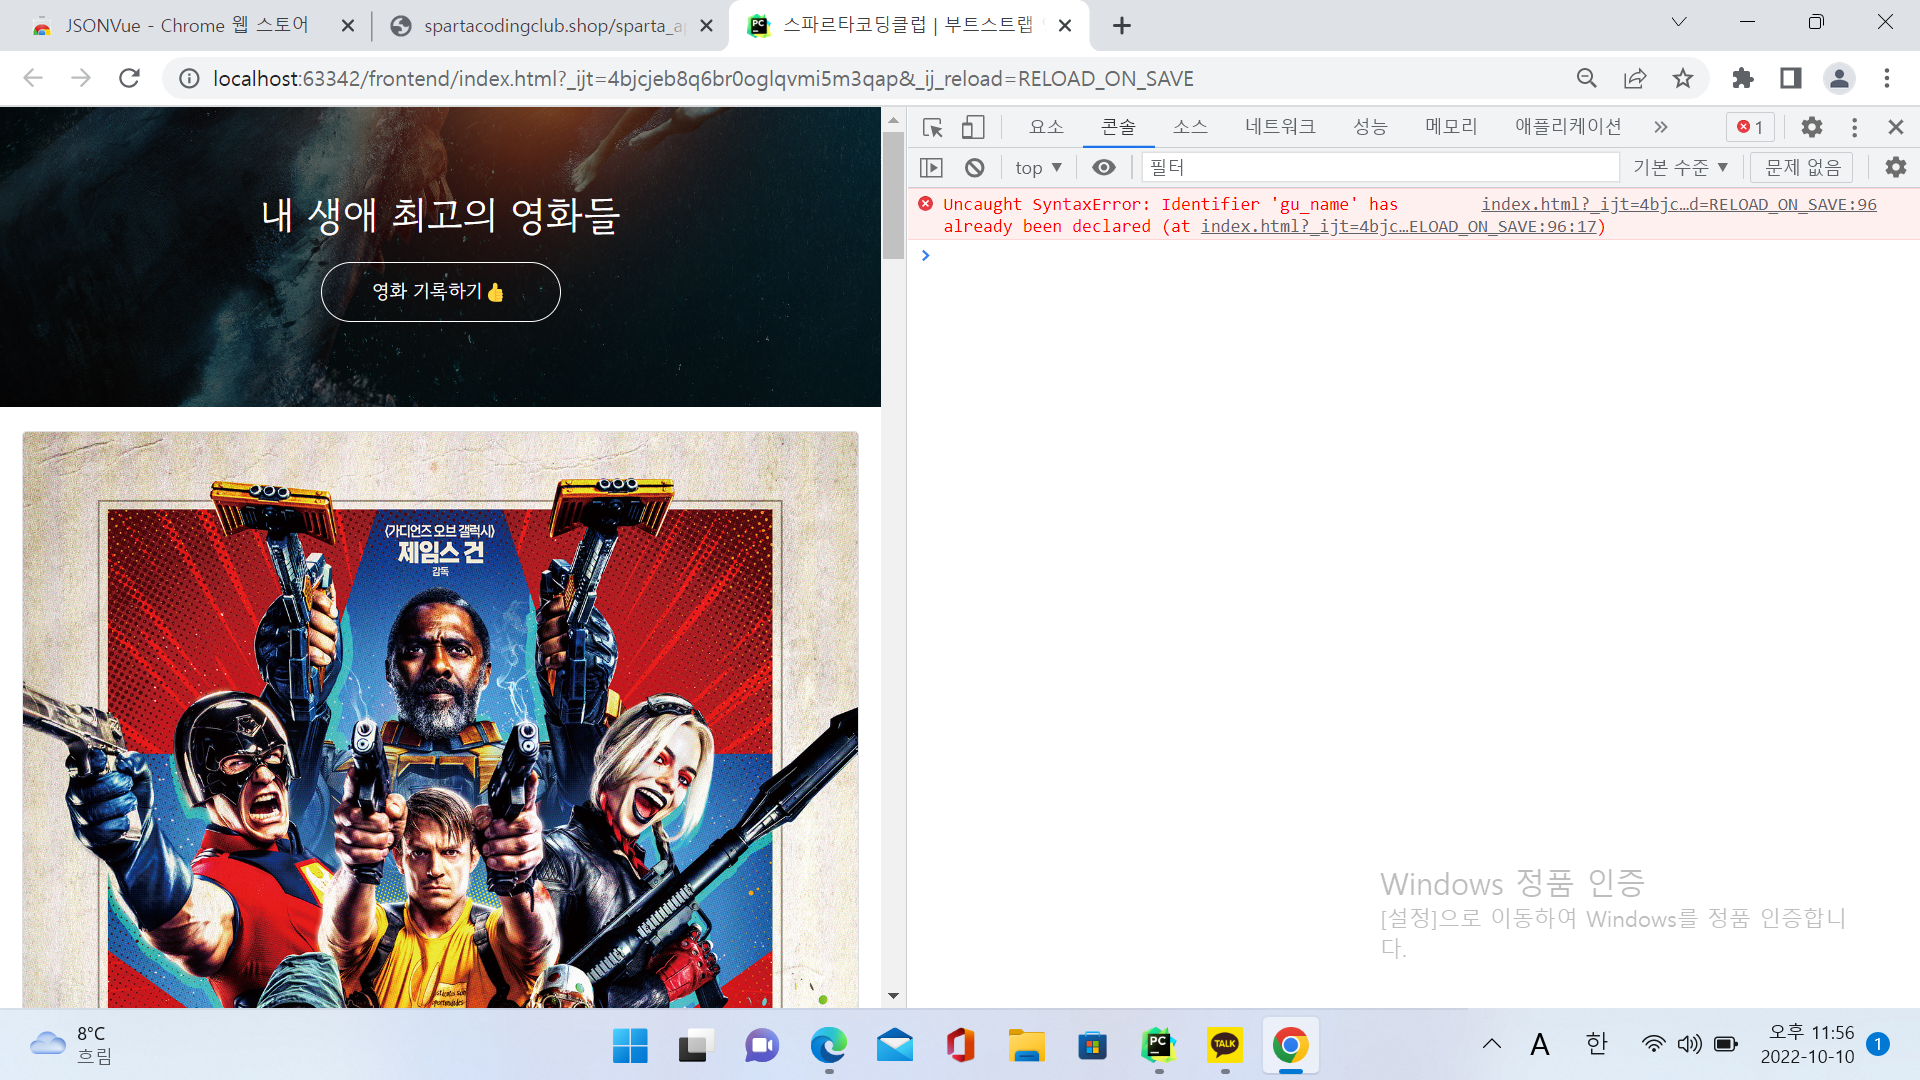Click the share page icon
Screen dimensions: 1920x1080
1635,78
